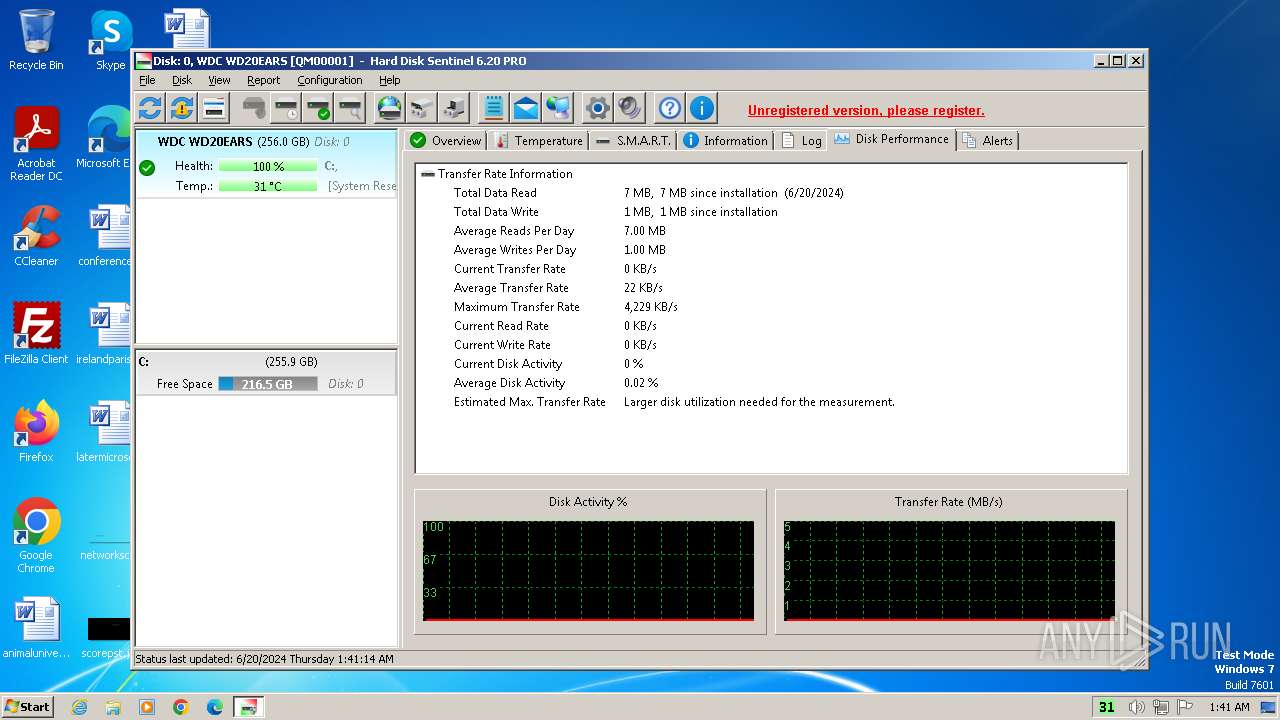Click the Firefox desktop icon

[36, 432]
